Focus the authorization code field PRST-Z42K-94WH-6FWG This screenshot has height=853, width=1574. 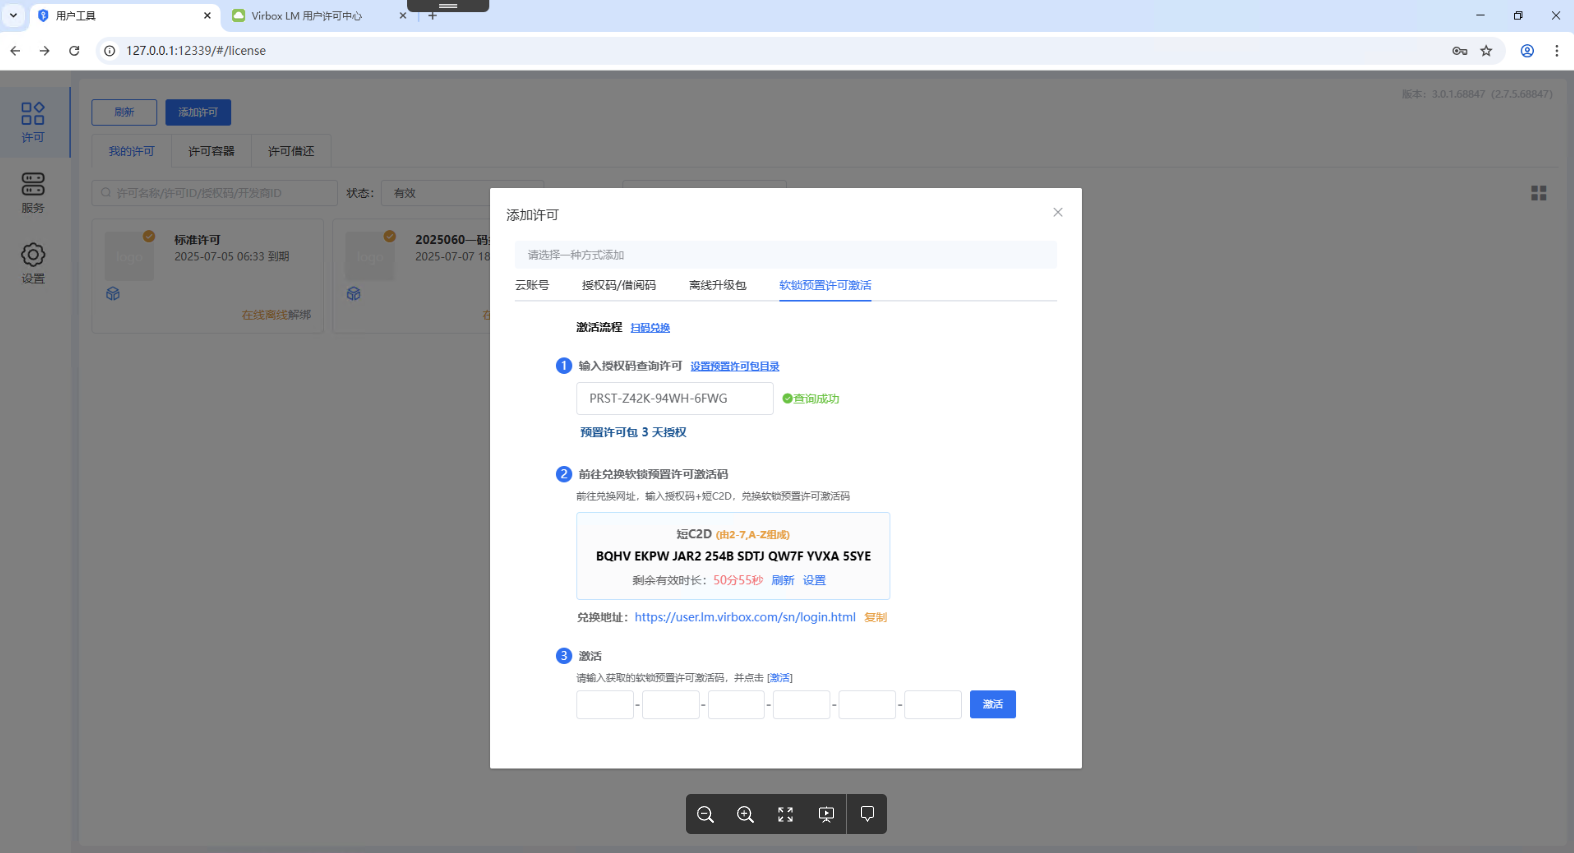pos(675,398)
